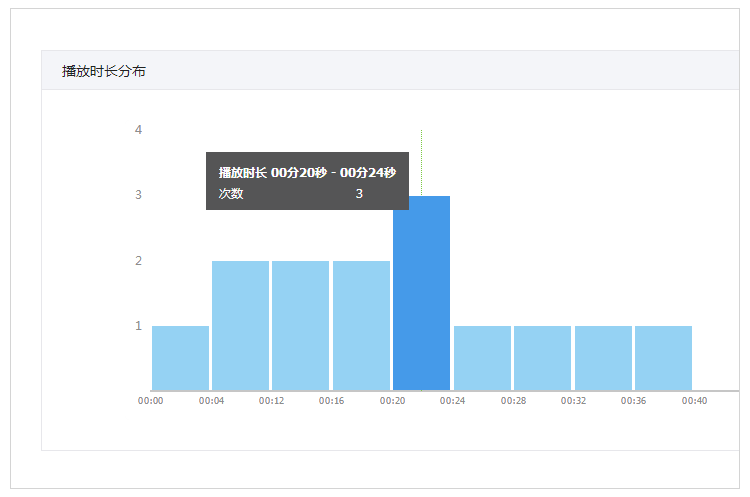Select the bar between 00:24 and 00:28
The image size is (750, 497).
click(x=482, y=358)
